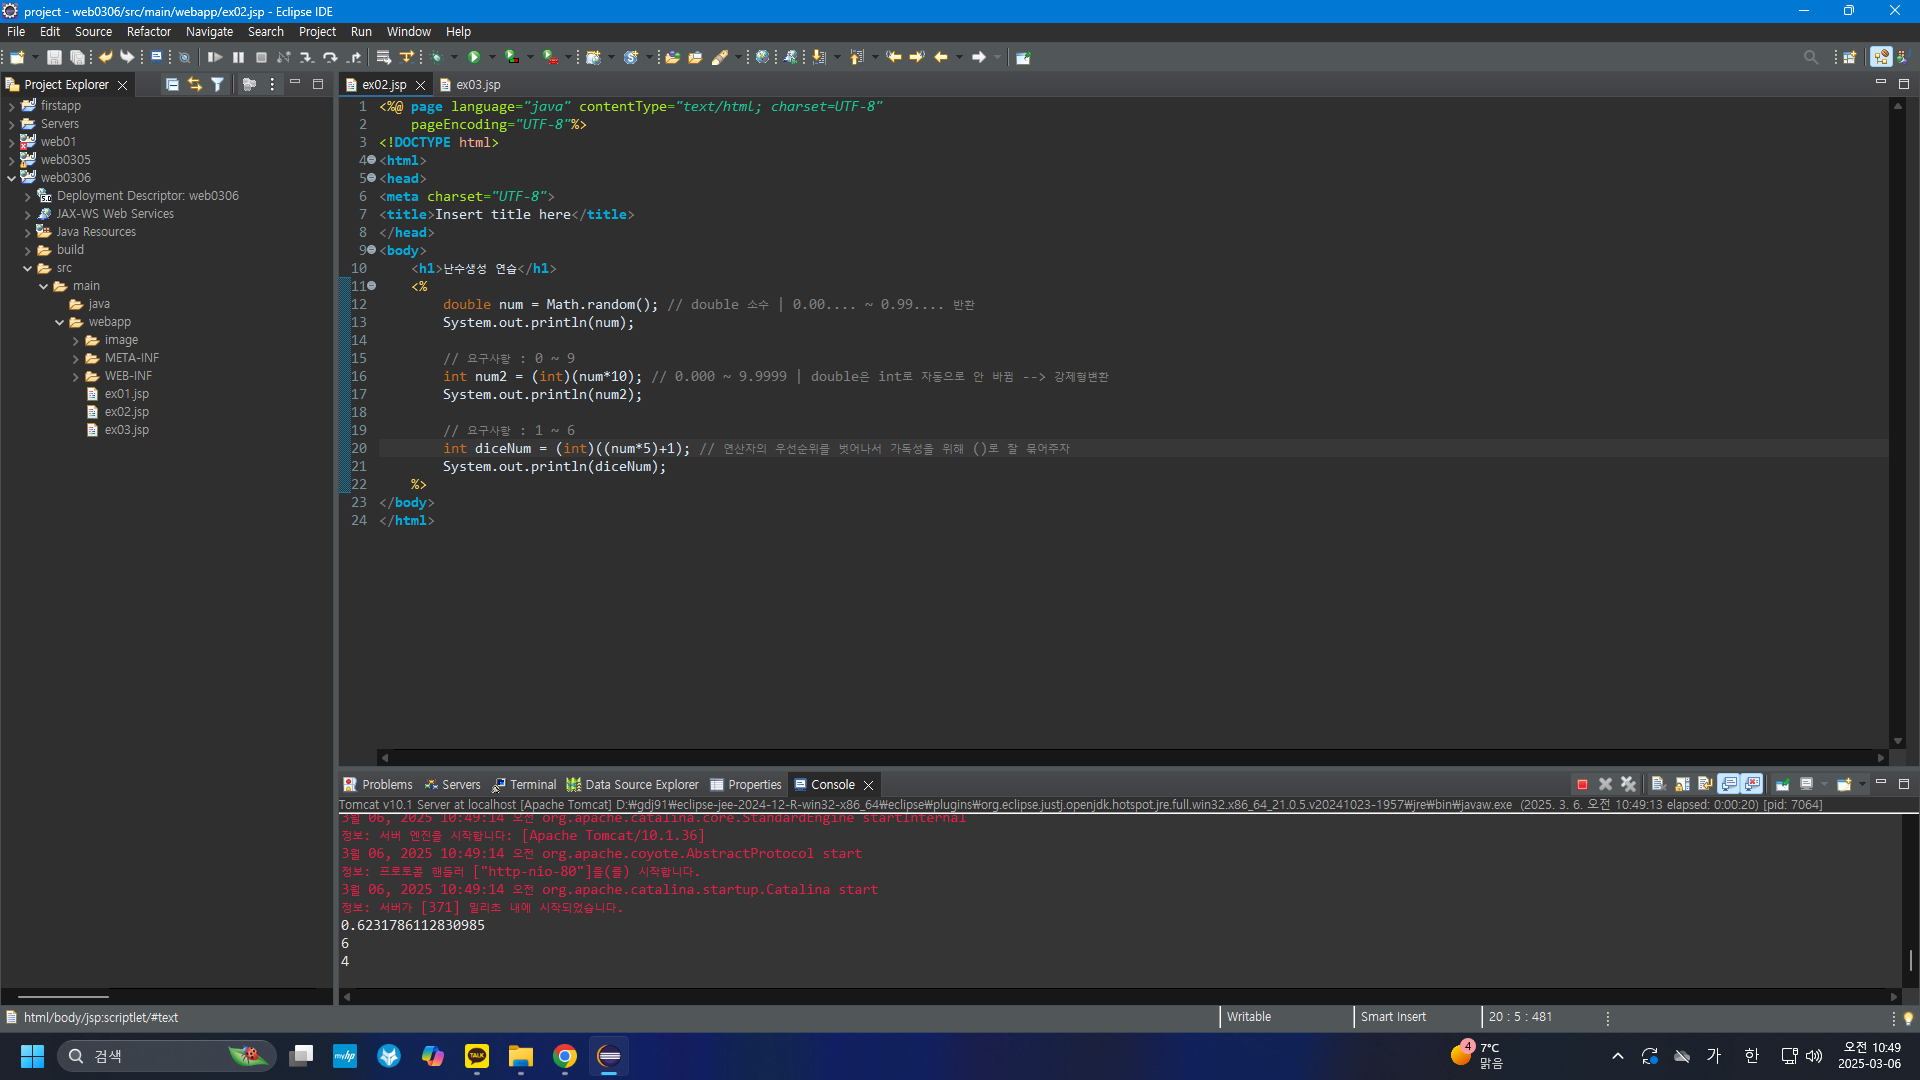Viewport: 1920px width, 1080px height.
Task: Pin the Console view
Action: pyautogui.click(x=1782, y=785)
